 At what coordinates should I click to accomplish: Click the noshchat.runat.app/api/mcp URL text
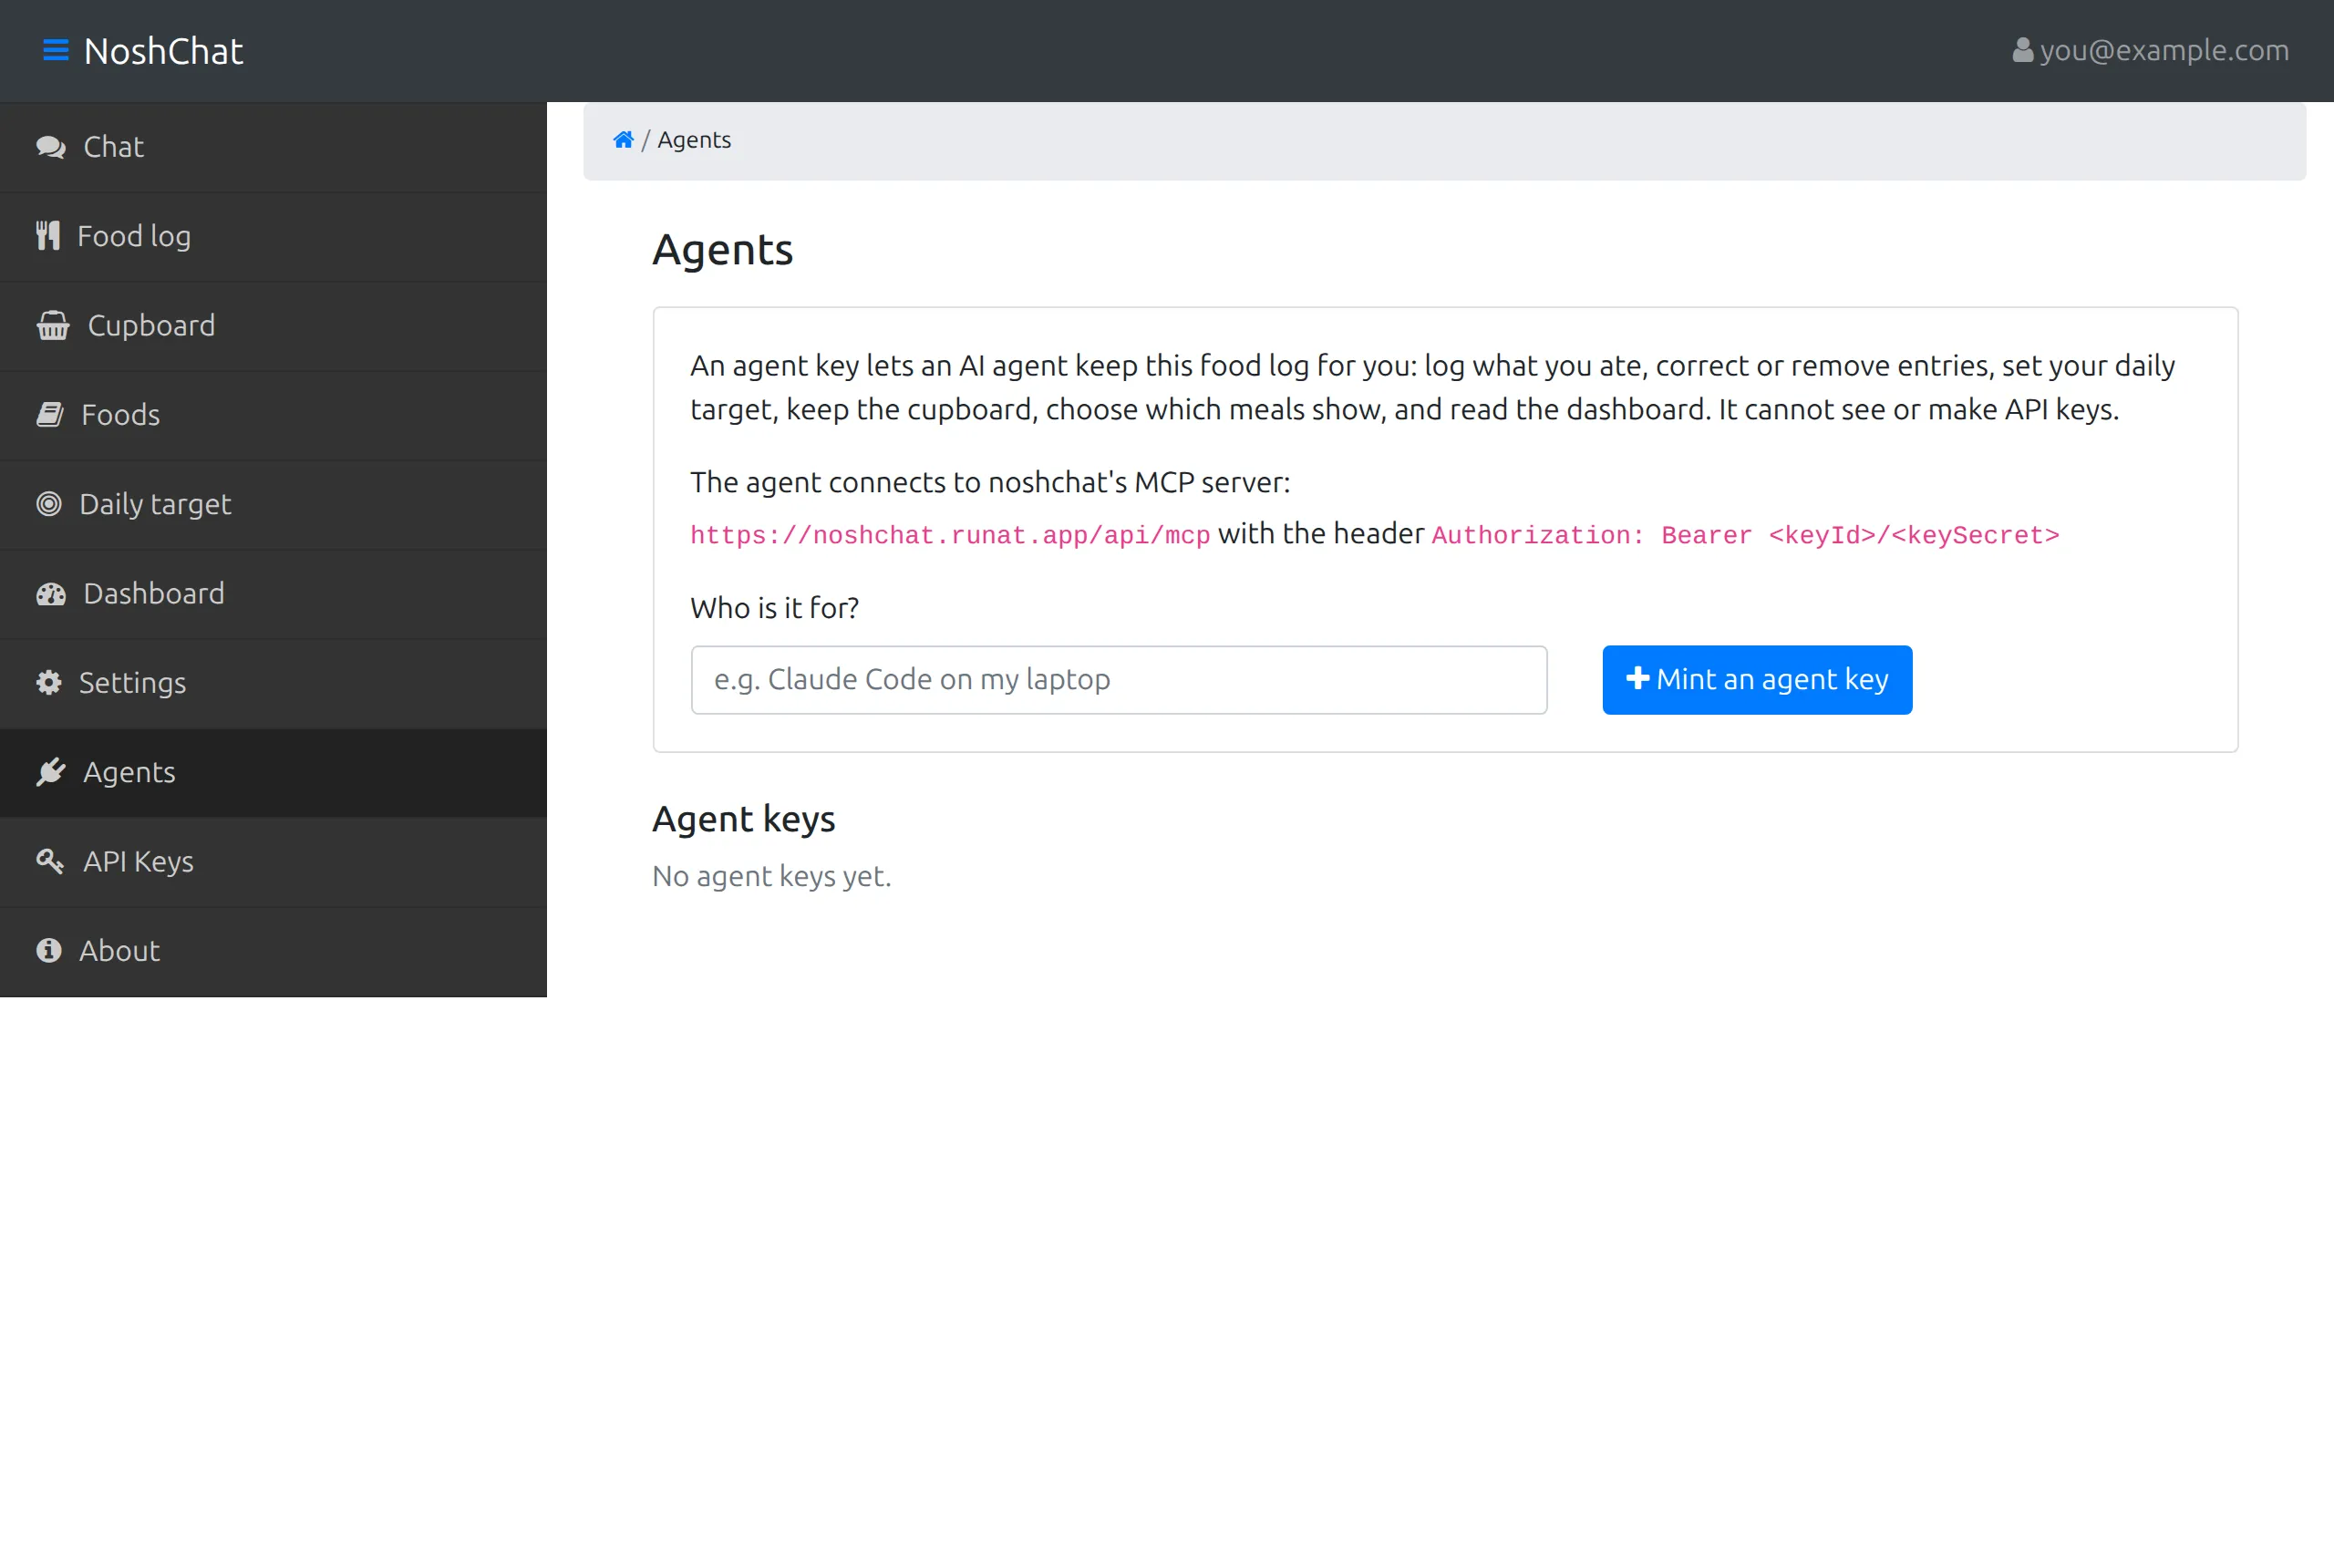(x=950, y=536)
